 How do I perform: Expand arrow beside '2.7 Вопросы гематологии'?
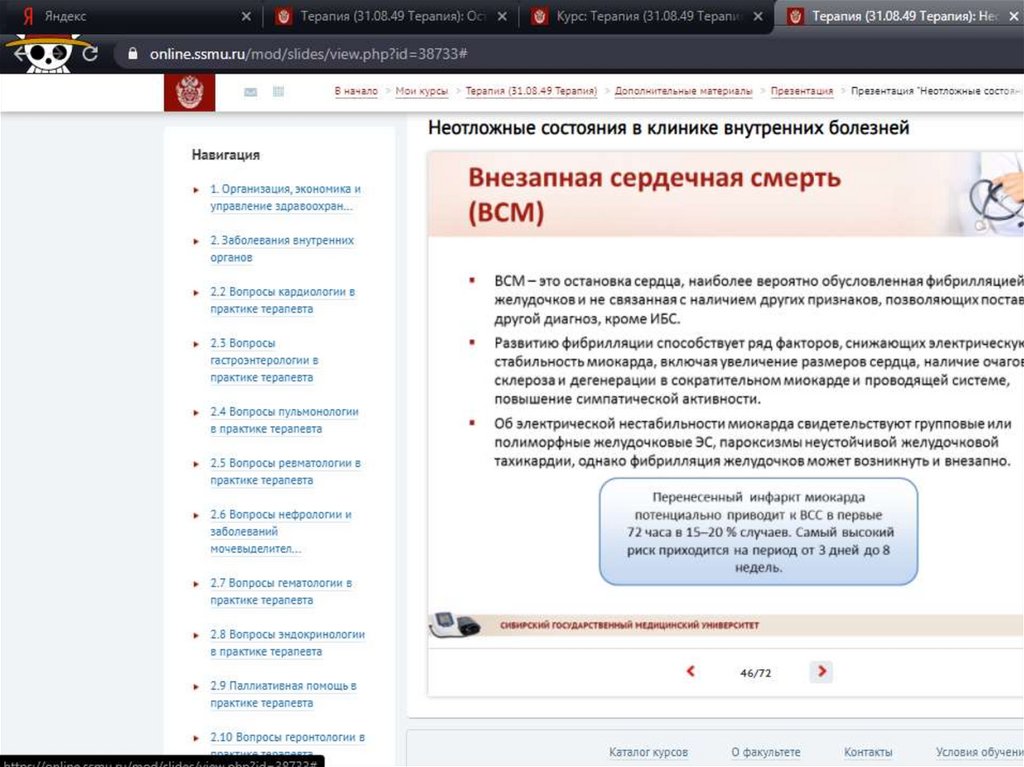click(196, 584)
